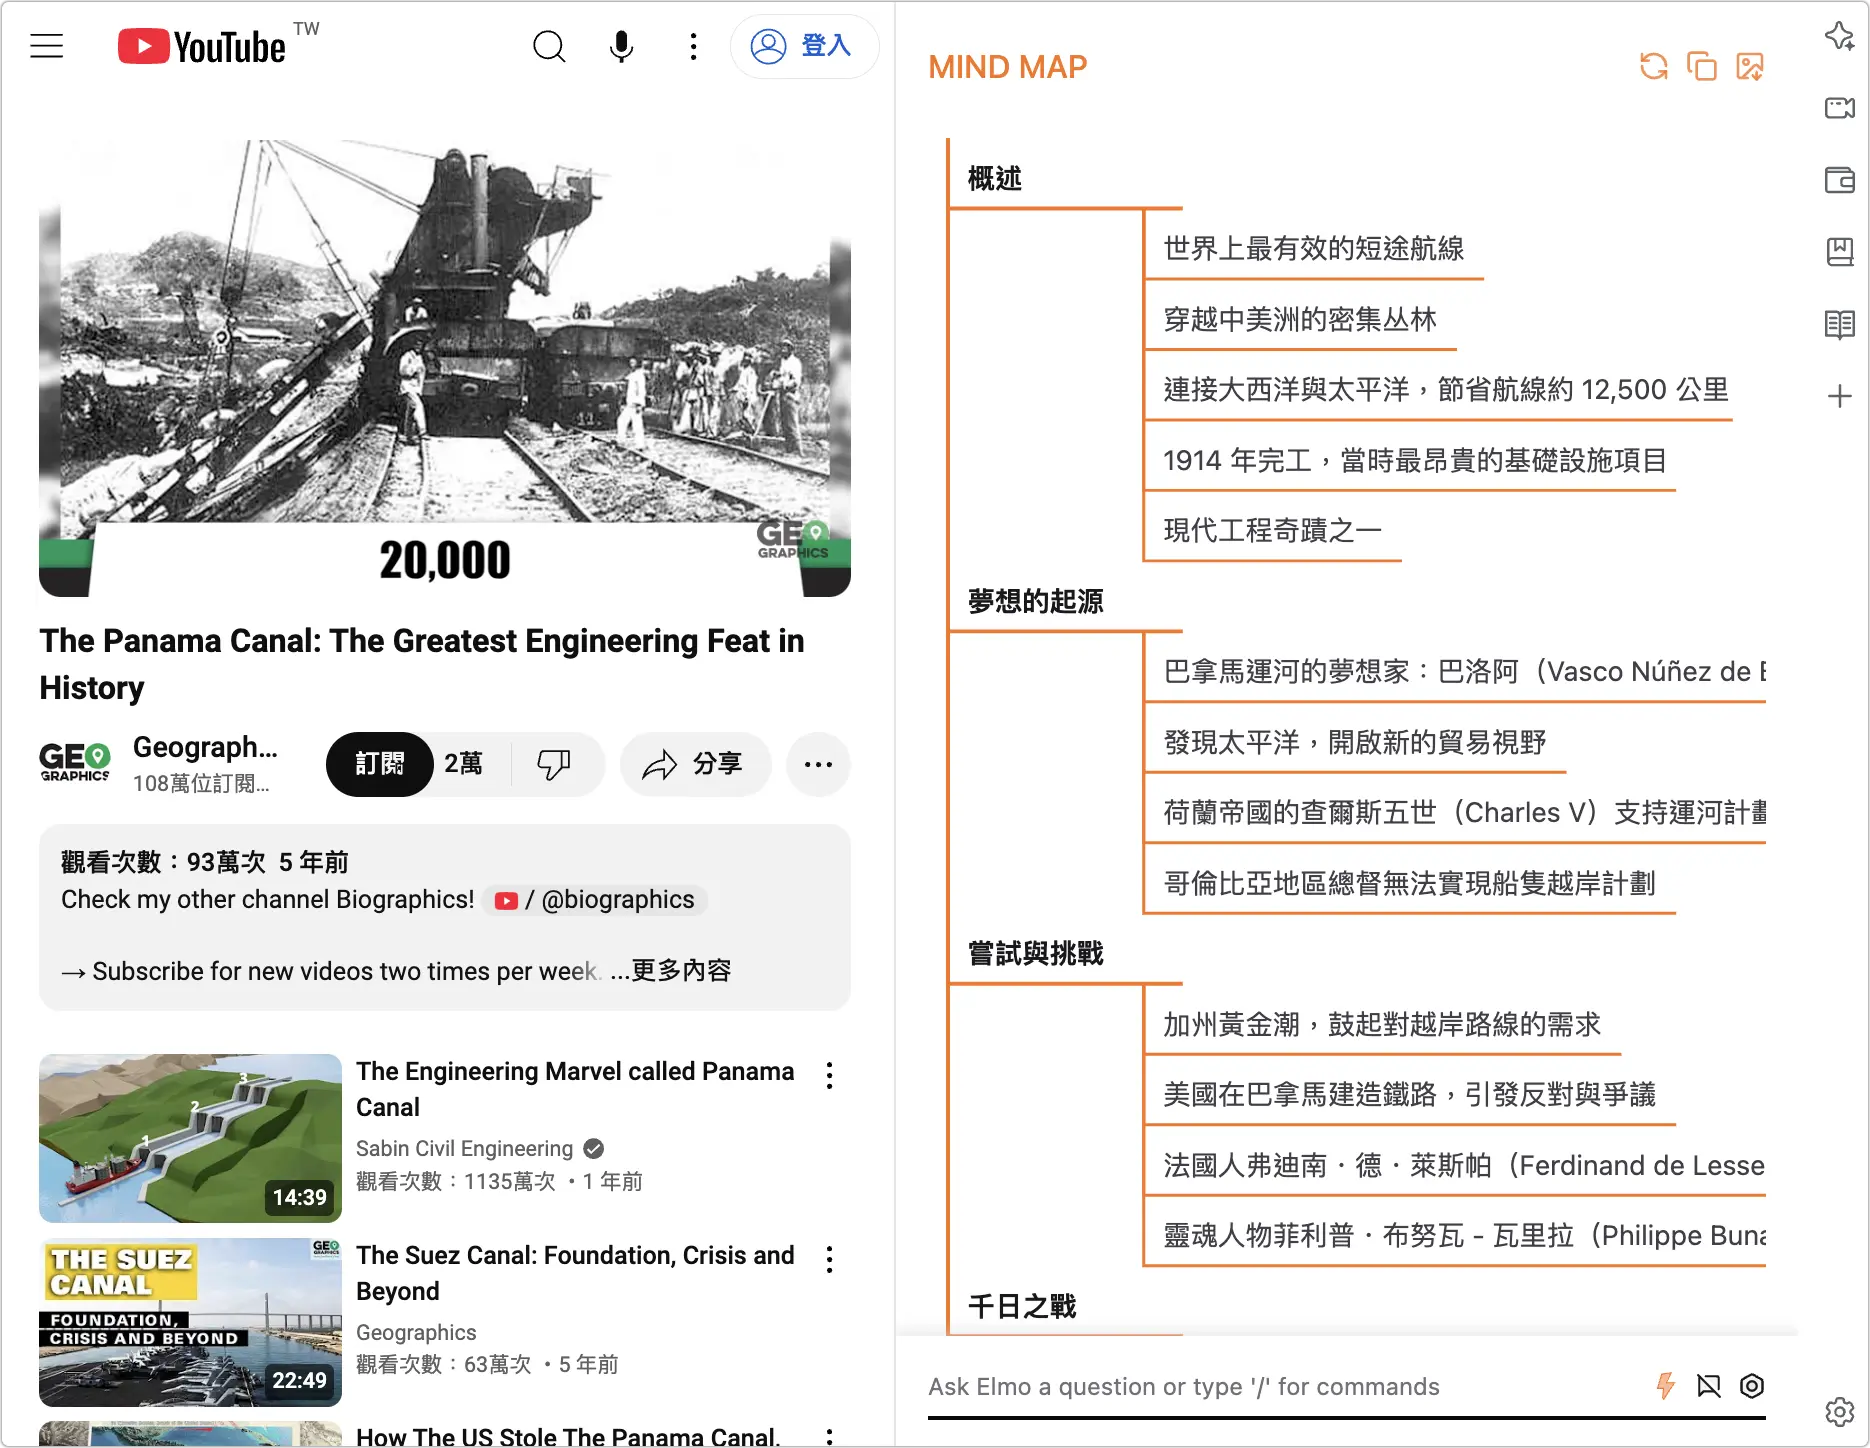
Task: Sign in with 登入 button
Action: pyautogui.click(x=804, y=46)
